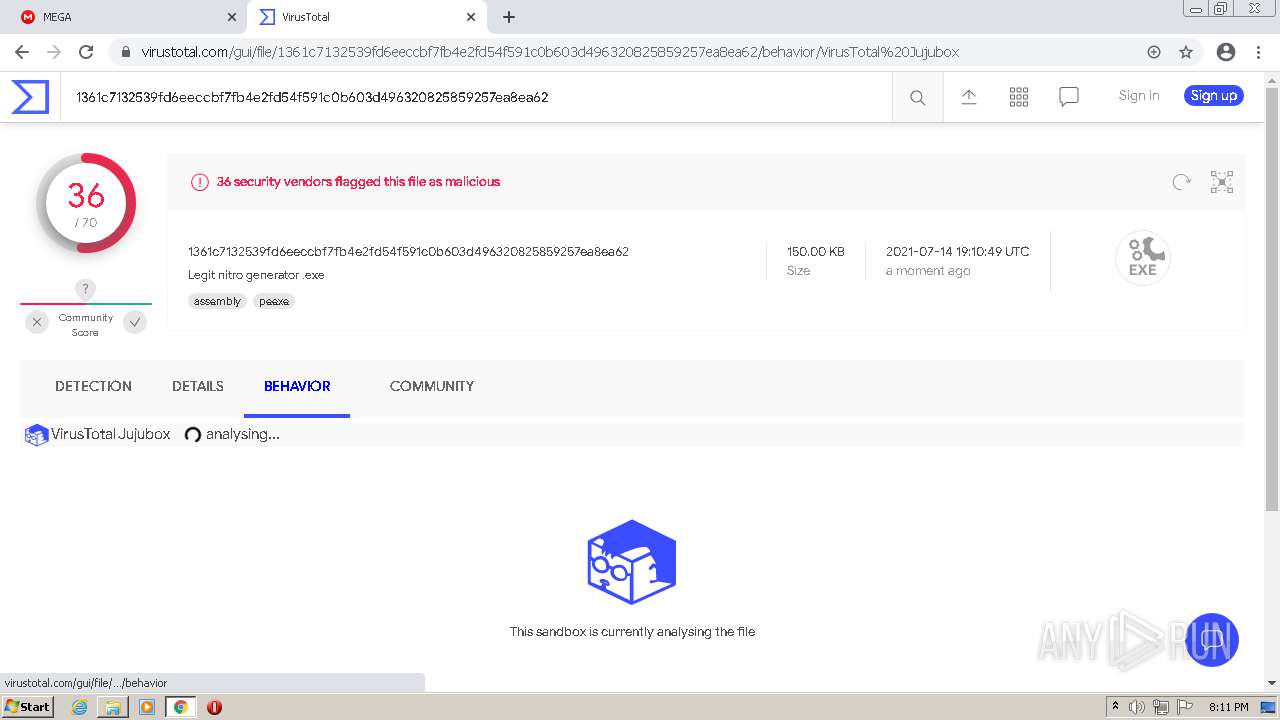
Task: Open Windows Explorer folder in taskbar
Action: point(113,707)
